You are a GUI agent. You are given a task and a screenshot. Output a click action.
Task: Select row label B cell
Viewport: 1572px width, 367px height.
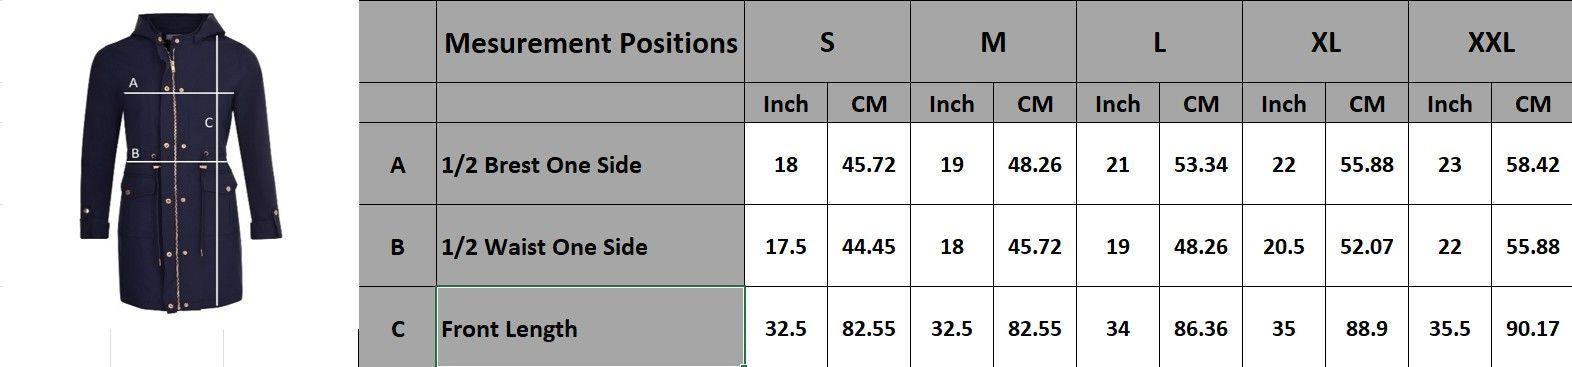pos(397,246)
